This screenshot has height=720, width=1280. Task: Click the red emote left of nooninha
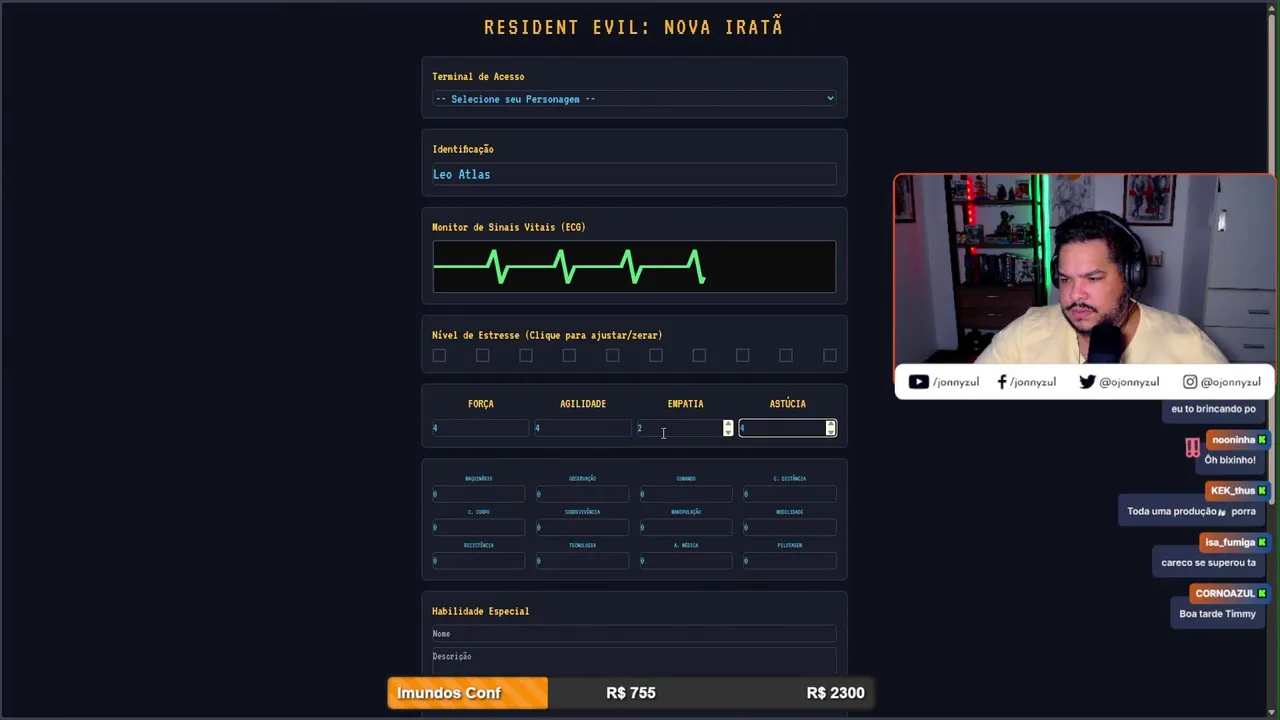pyautogui.click(x=1192, y=448)
